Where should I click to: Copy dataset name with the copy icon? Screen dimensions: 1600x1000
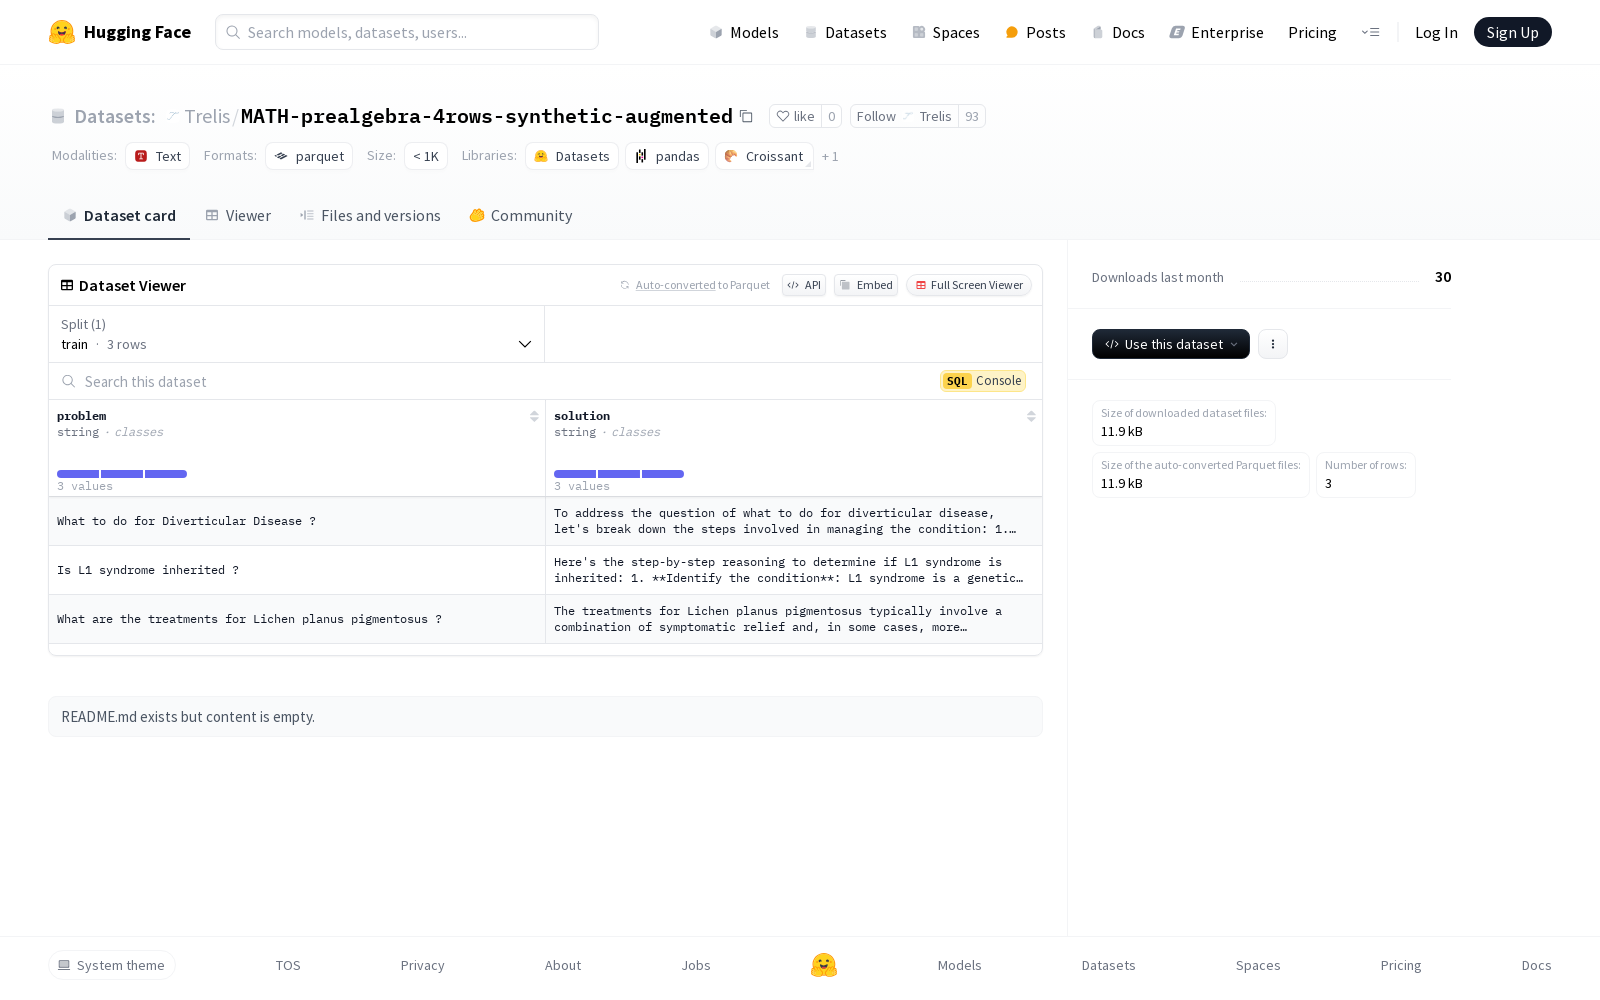tap(746, 116)
